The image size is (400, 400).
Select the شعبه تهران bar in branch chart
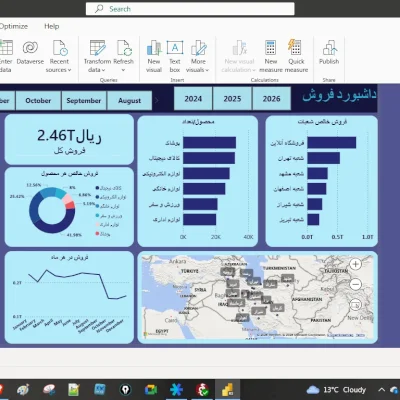[x=324, y=158]
